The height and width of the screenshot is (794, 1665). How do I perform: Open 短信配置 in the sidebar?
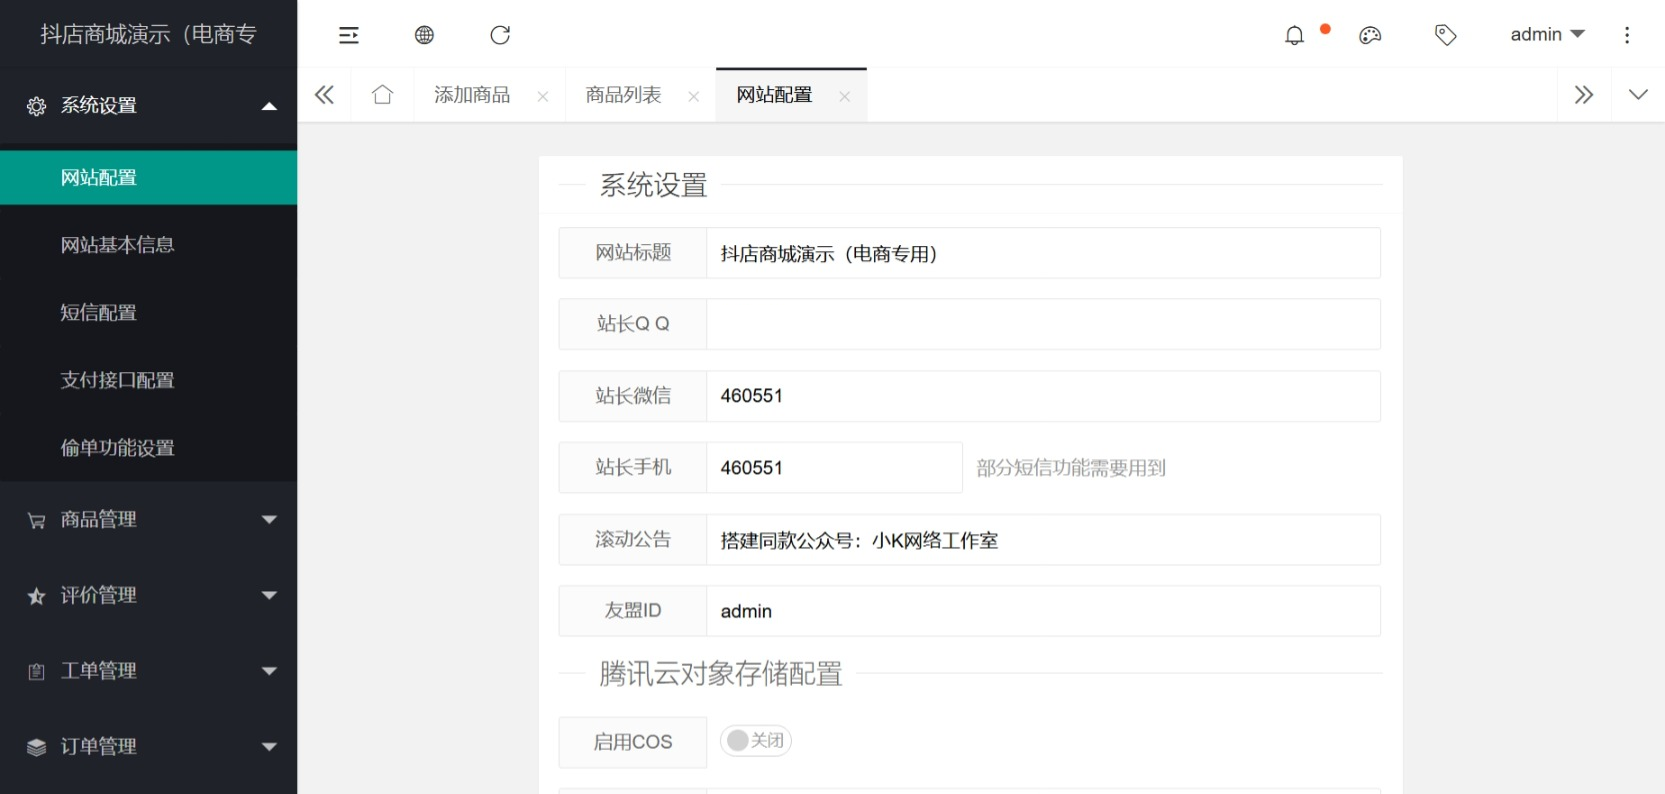(x=99, y=313)
